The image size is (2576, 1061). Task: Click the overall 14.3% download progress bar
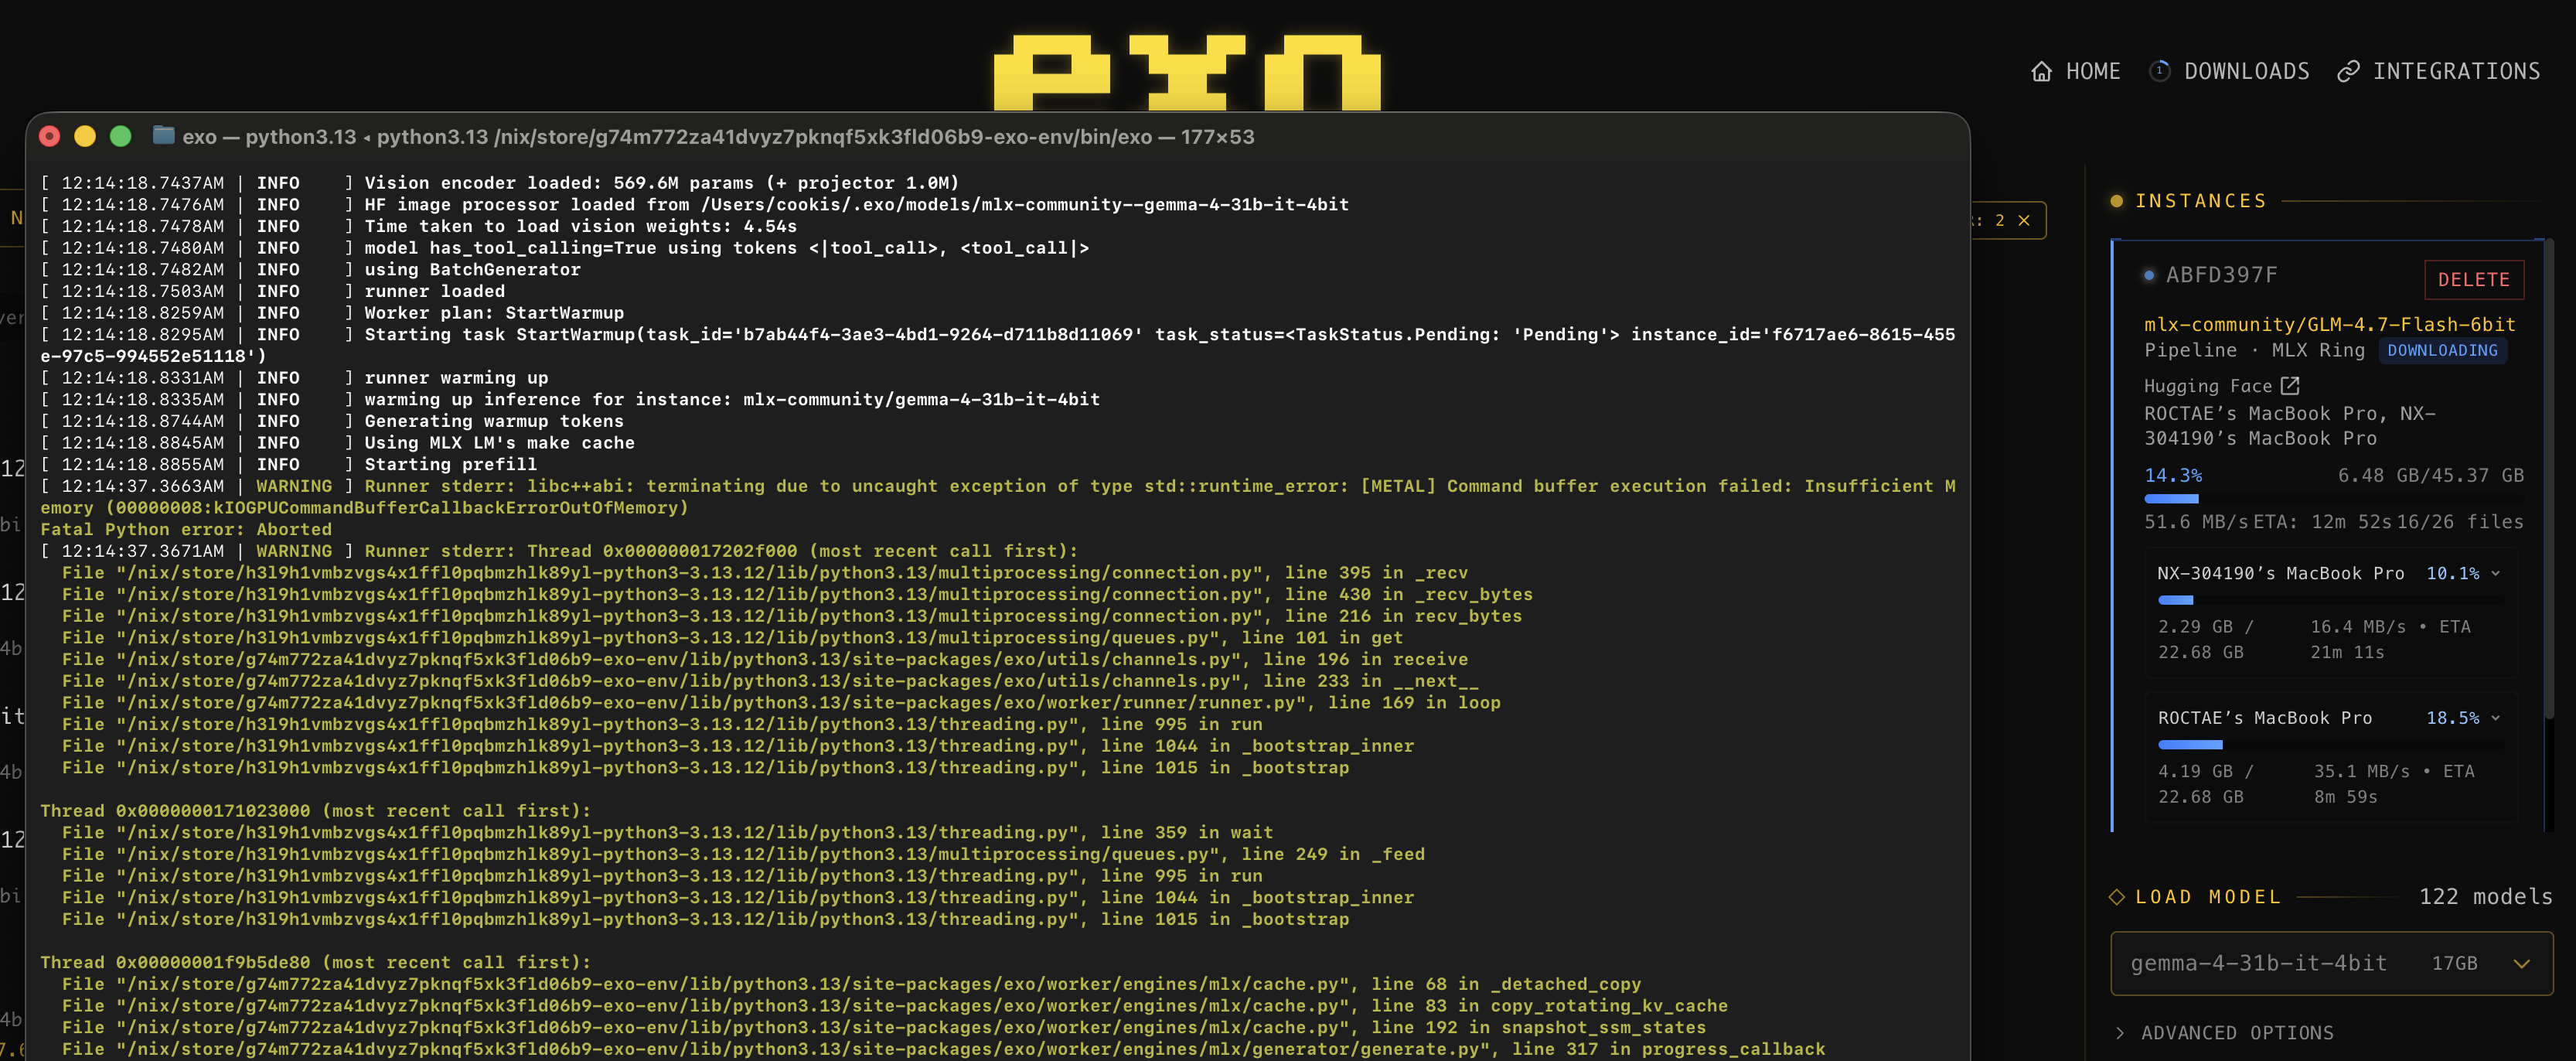pos(2333,498)
